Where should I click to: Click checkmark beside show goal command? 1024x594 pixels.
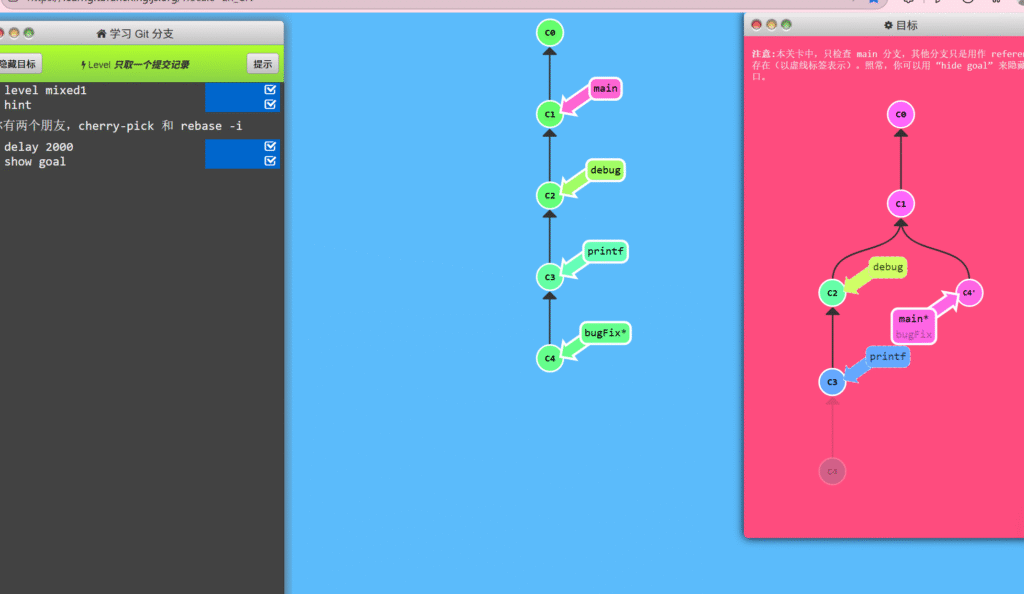270,161
